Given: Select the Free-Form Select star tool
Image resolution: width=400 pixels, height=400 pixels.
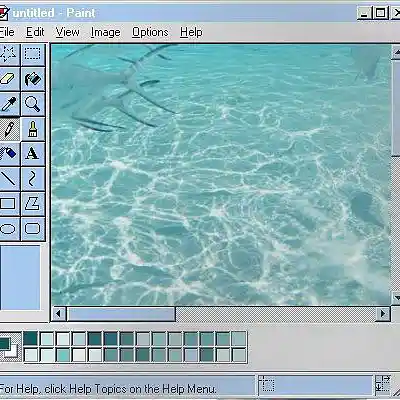Looking at the screenshot, I should coord(8,54).
